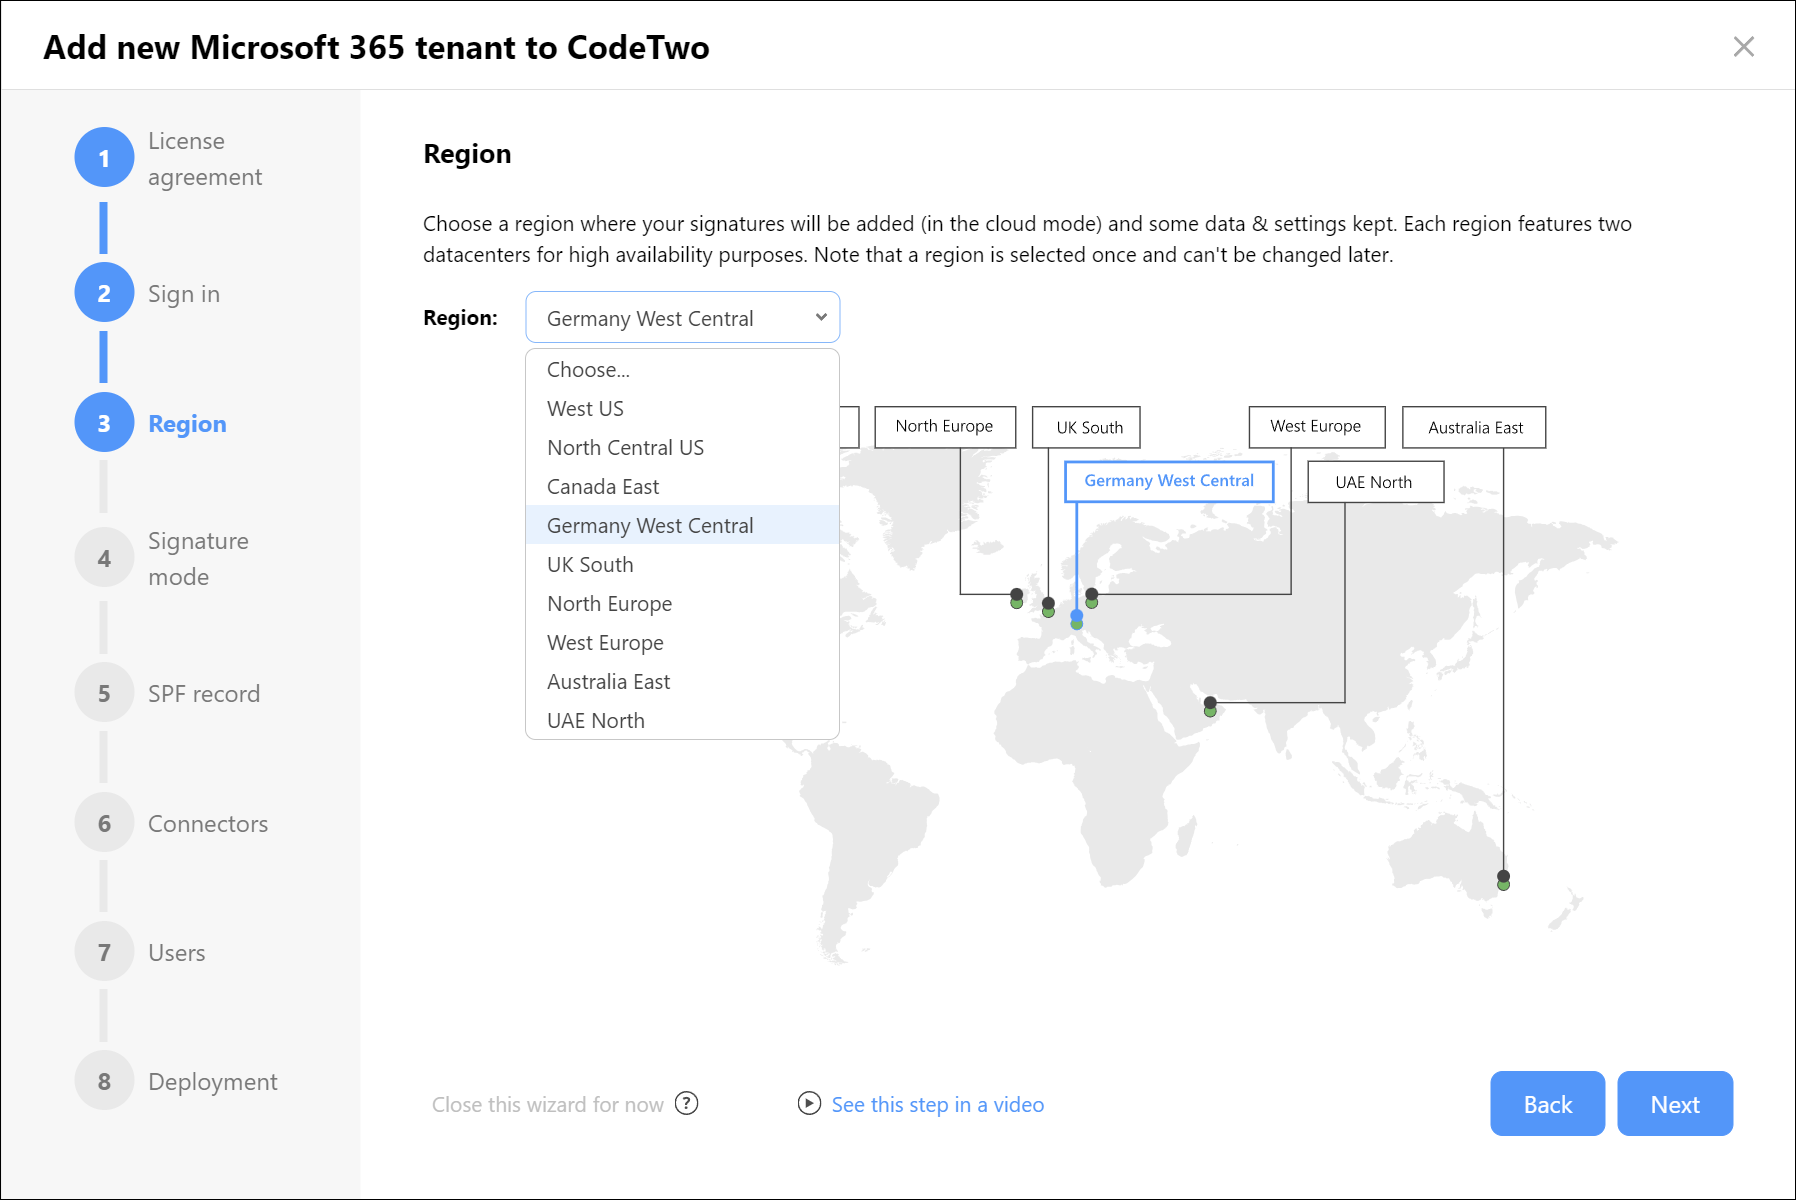Click the Connectors step label

point(208,824)
